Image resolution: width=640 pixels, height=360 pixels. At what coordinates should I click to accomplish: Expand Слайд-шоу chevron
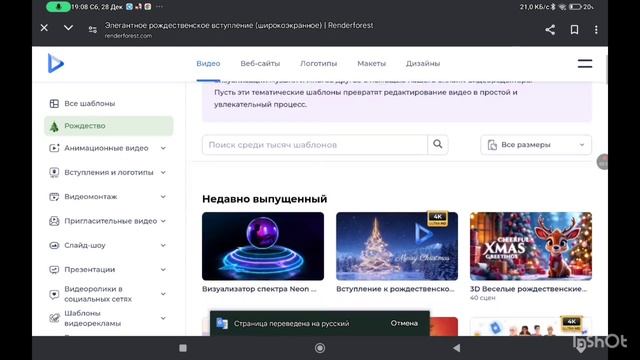163,245
